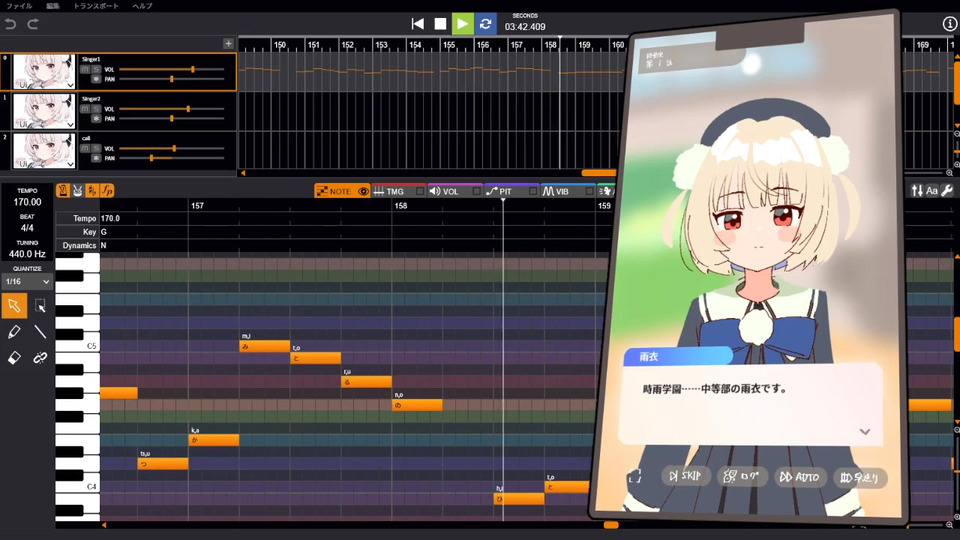Solo the Singer1 track
Image resolution: width=960 pixels, height=540 pixels.
pyautogui.click(x=96, y=69)
